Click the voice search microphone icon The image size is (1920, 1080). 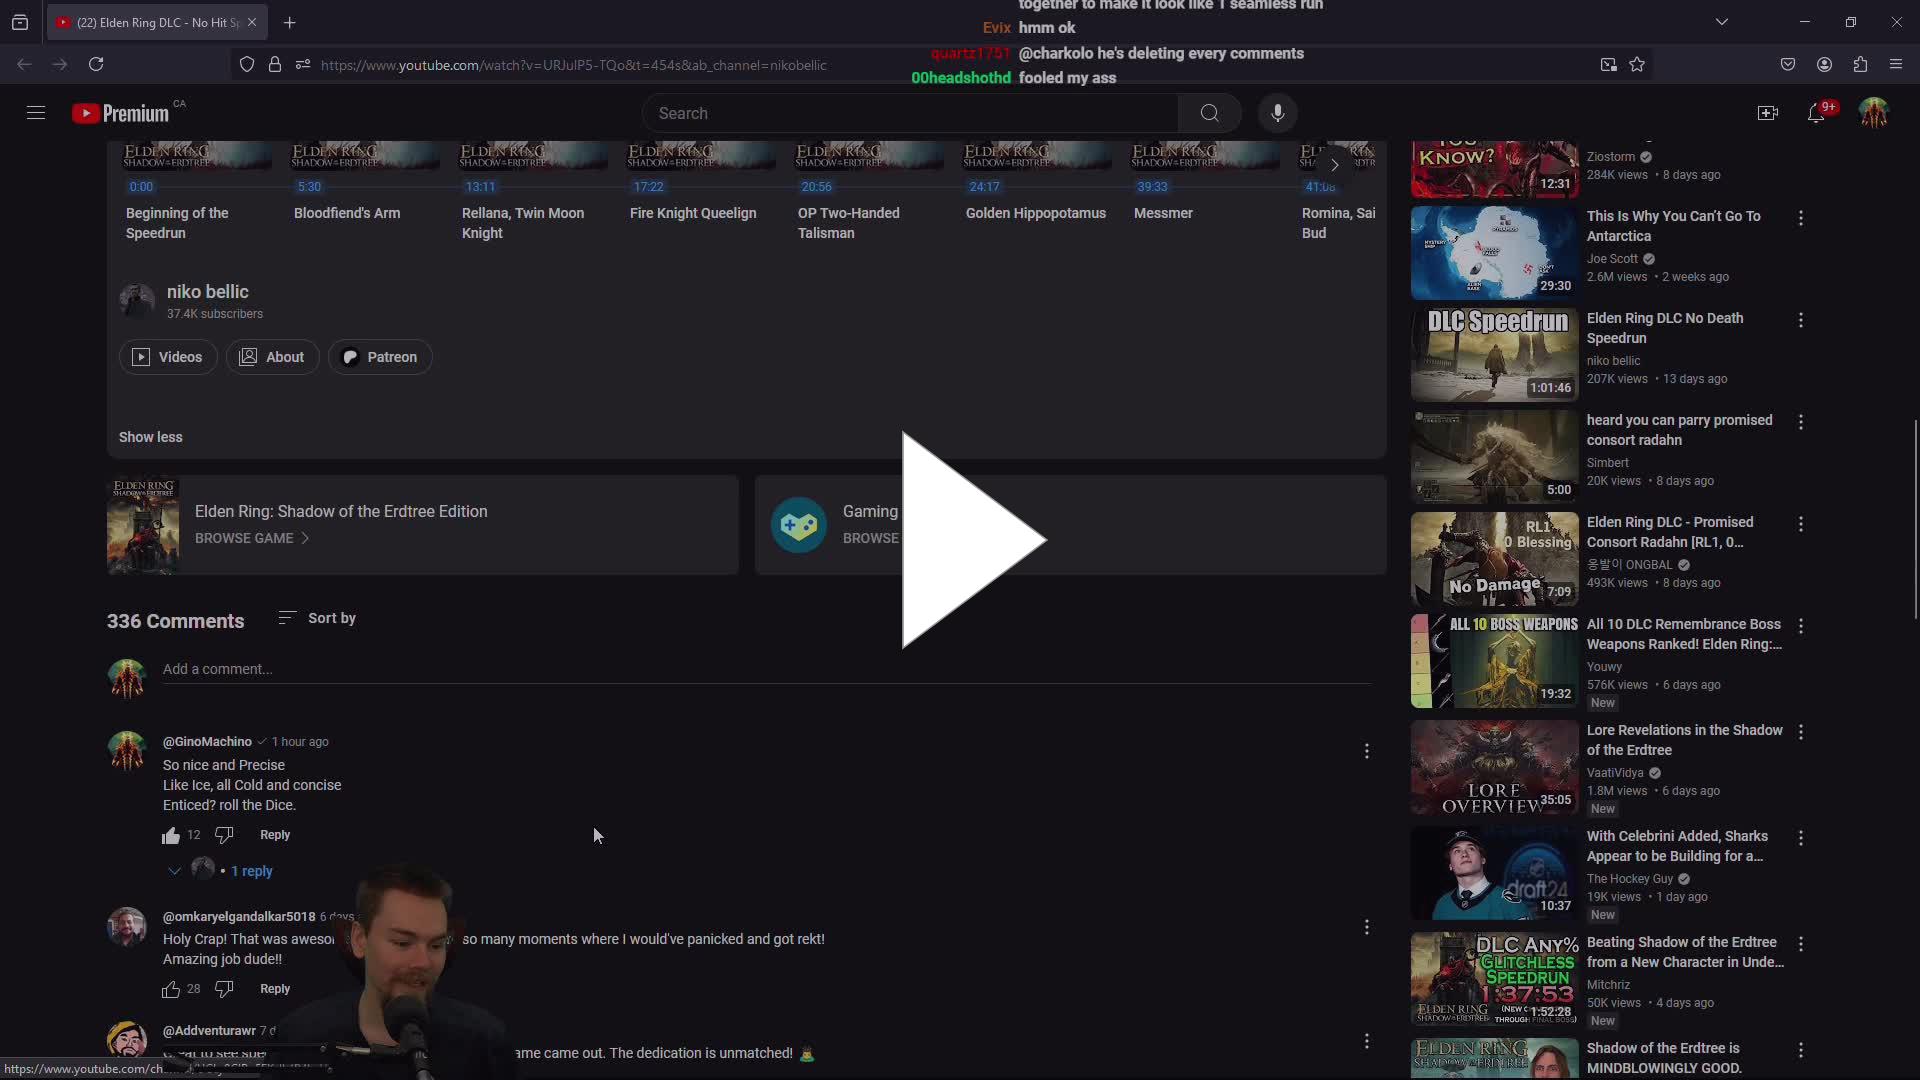tap(1278, 113)
